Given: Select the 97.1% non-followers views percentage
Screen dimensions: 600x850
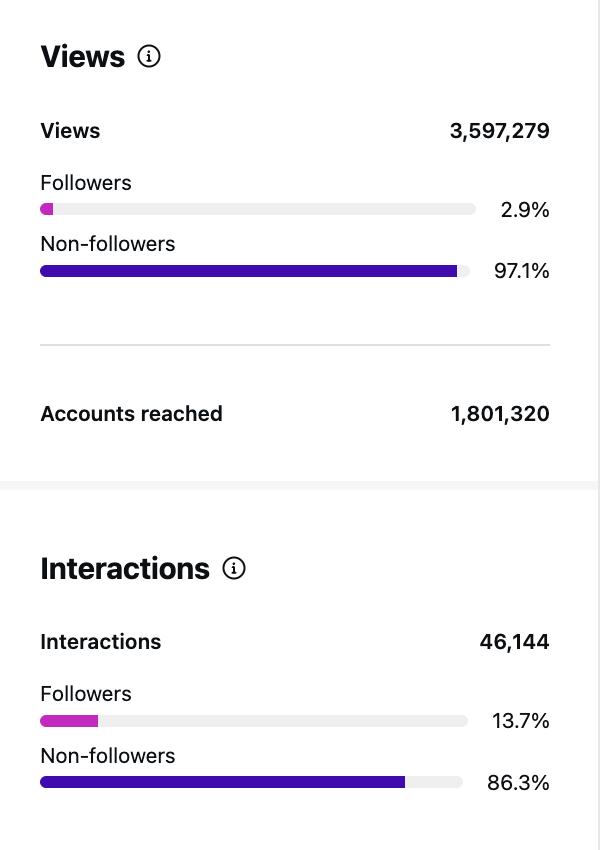Looking at the screenshot, I should pyautogui.click(x=521, y=271).
